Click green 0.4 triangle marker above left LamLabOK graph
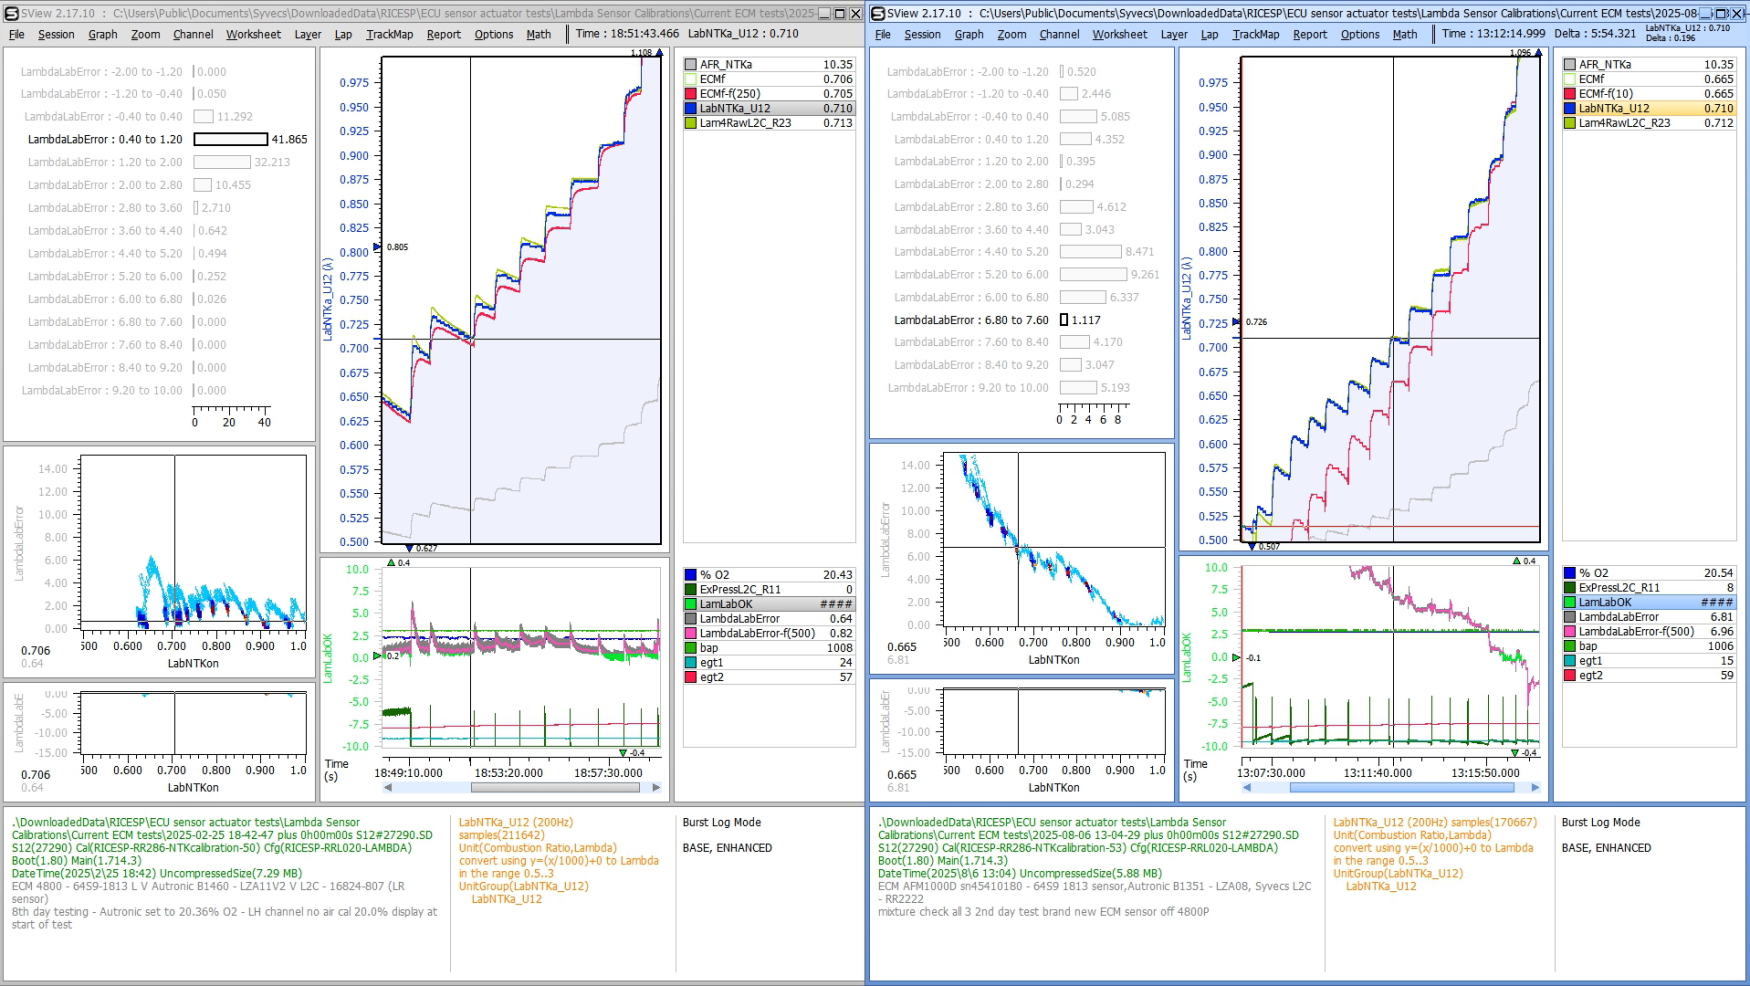This screenshot has width=1750, height=986. [x=391, y=563]
